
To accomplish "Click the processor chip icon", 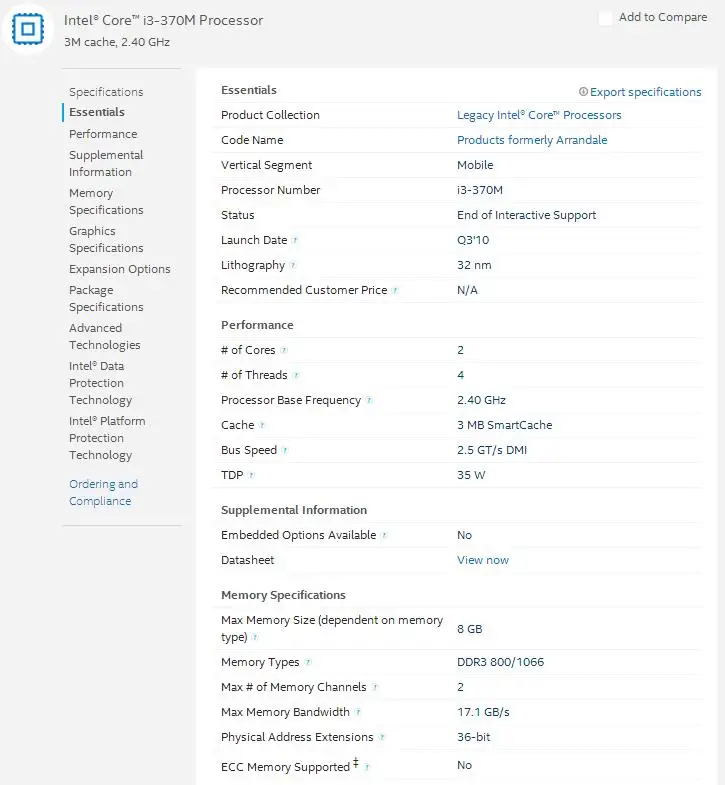I will tap(28, 29).
